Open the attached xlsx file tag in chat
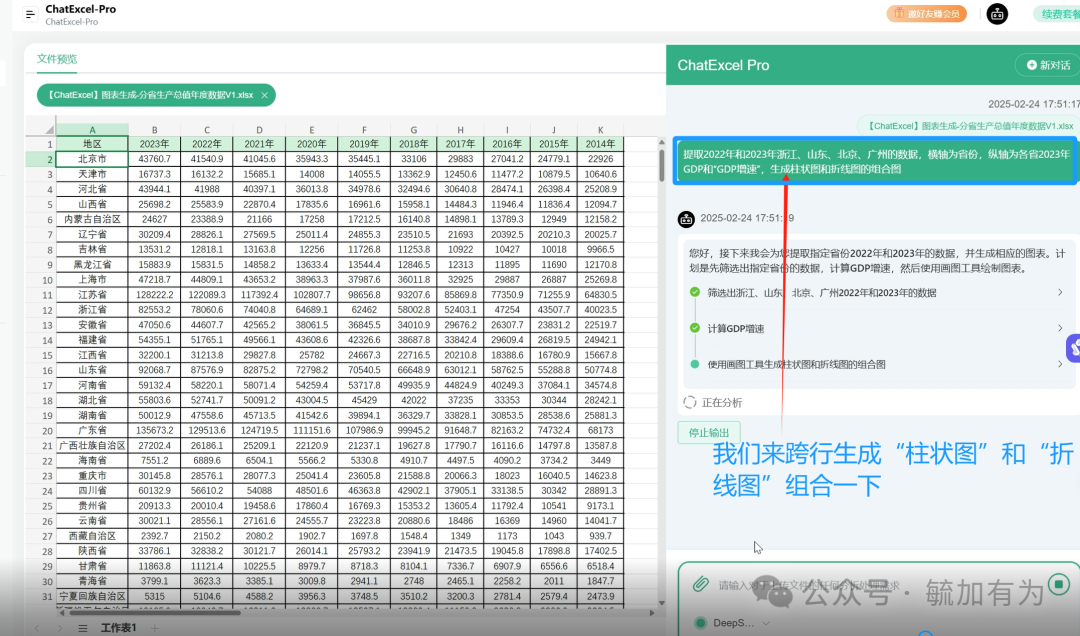Viewport: 1080px width, 636px height. pyautogui.click(x=969, y=126)
